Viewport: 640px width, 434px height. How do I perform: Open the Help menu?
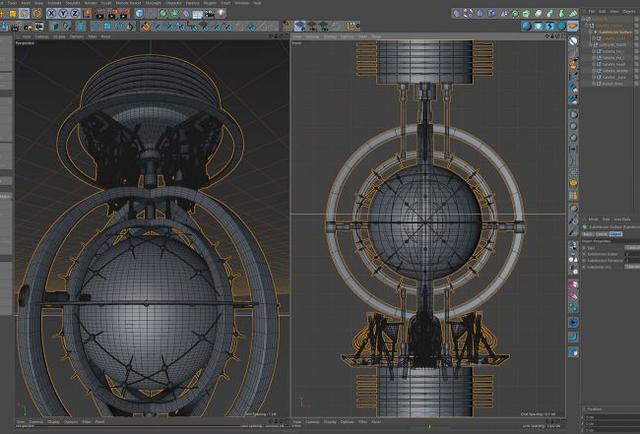point(257,3)
